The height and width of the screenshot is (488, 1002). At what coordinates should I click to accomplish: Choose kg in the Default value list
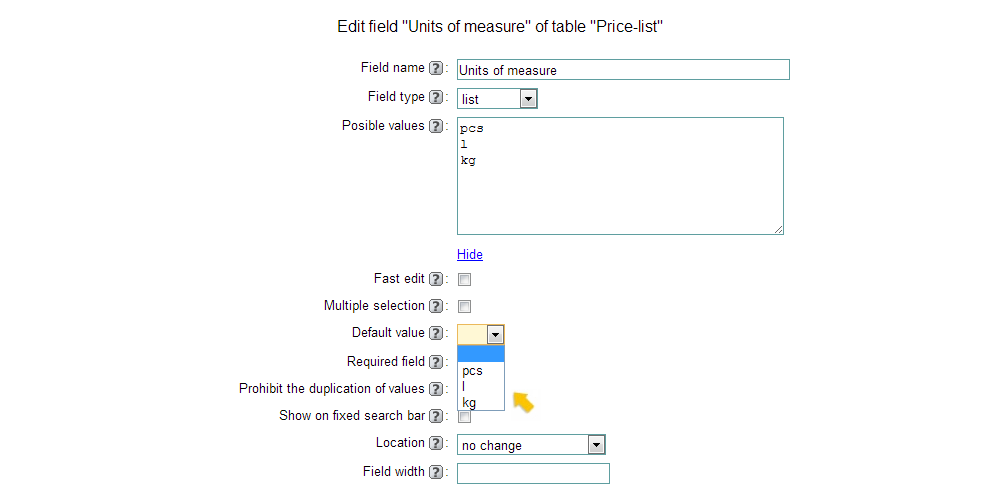481,402
